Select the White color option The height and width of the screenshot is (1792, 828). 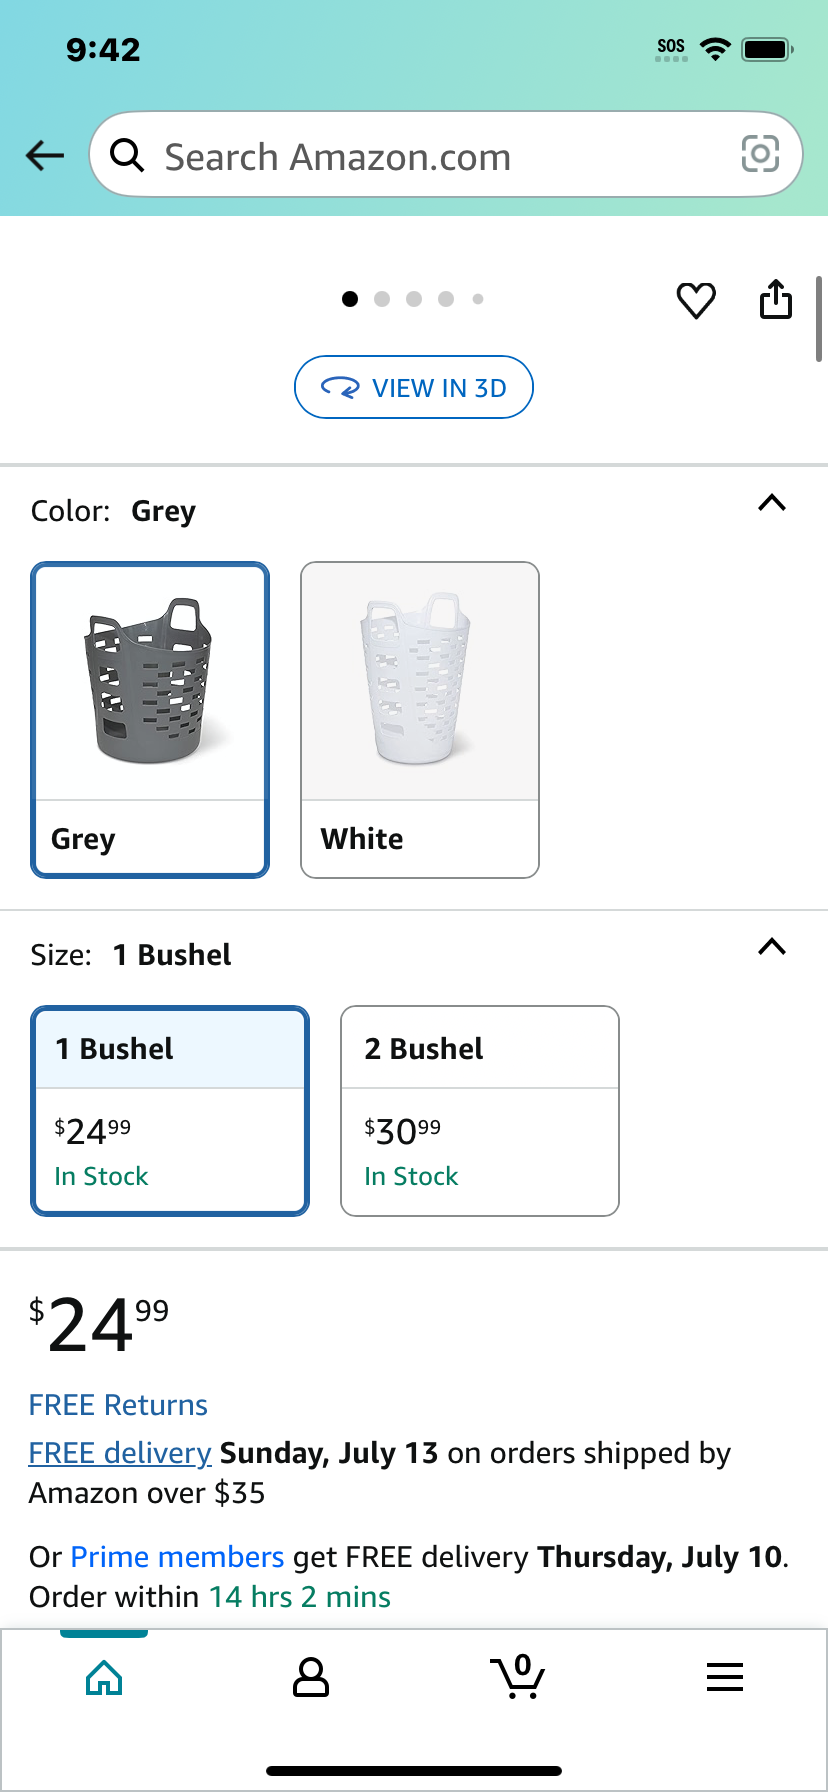(420, 720)
